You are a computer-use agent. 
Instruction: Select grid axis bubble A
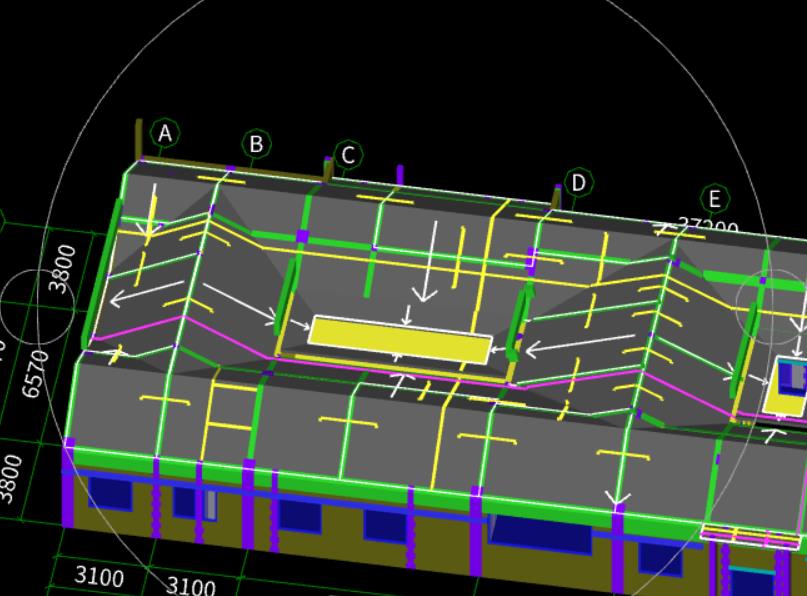(165, 134)
